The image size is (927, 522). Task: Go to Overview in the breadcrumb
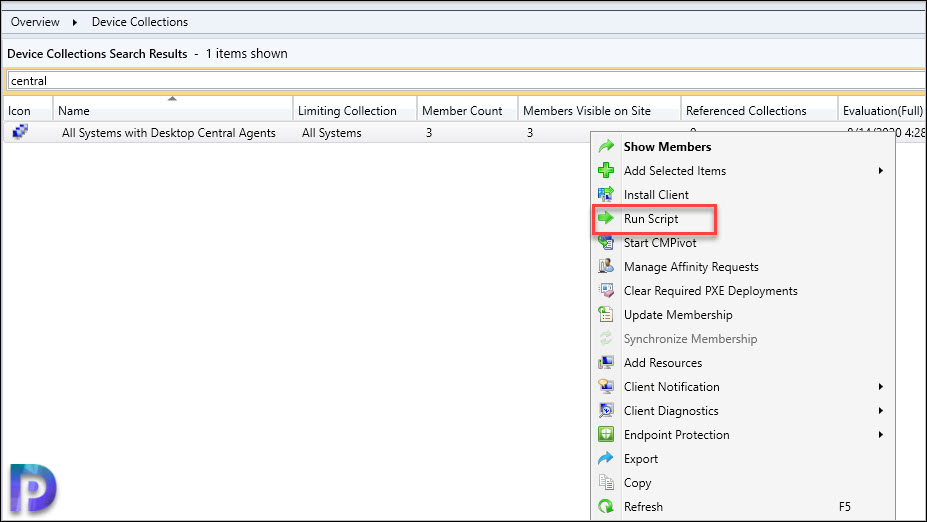coord(35,22)
